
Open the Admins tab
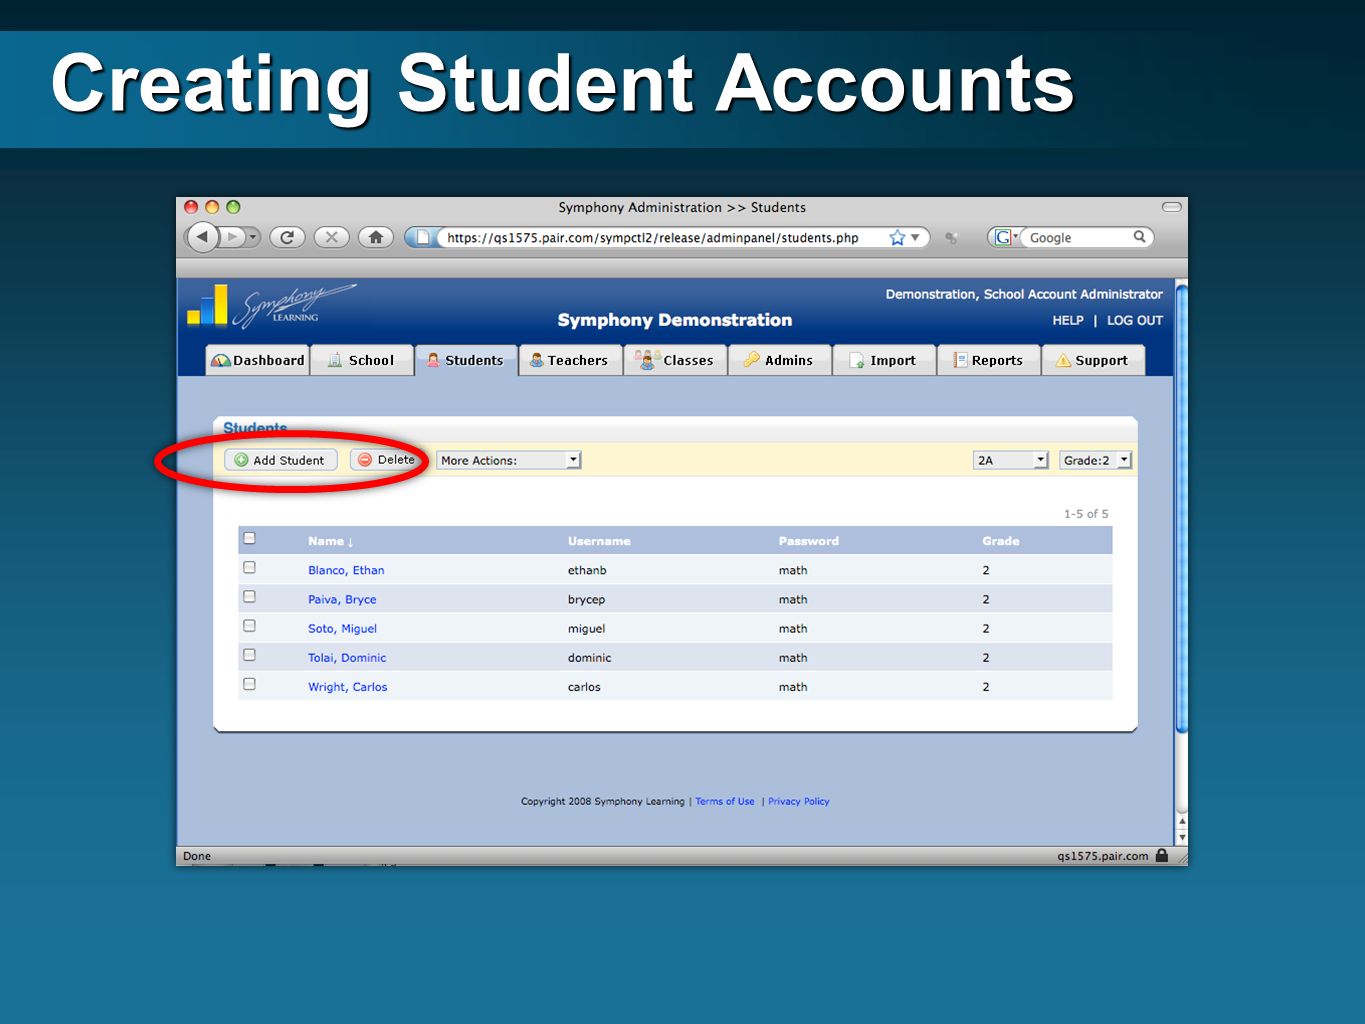(x=780, y=360)
